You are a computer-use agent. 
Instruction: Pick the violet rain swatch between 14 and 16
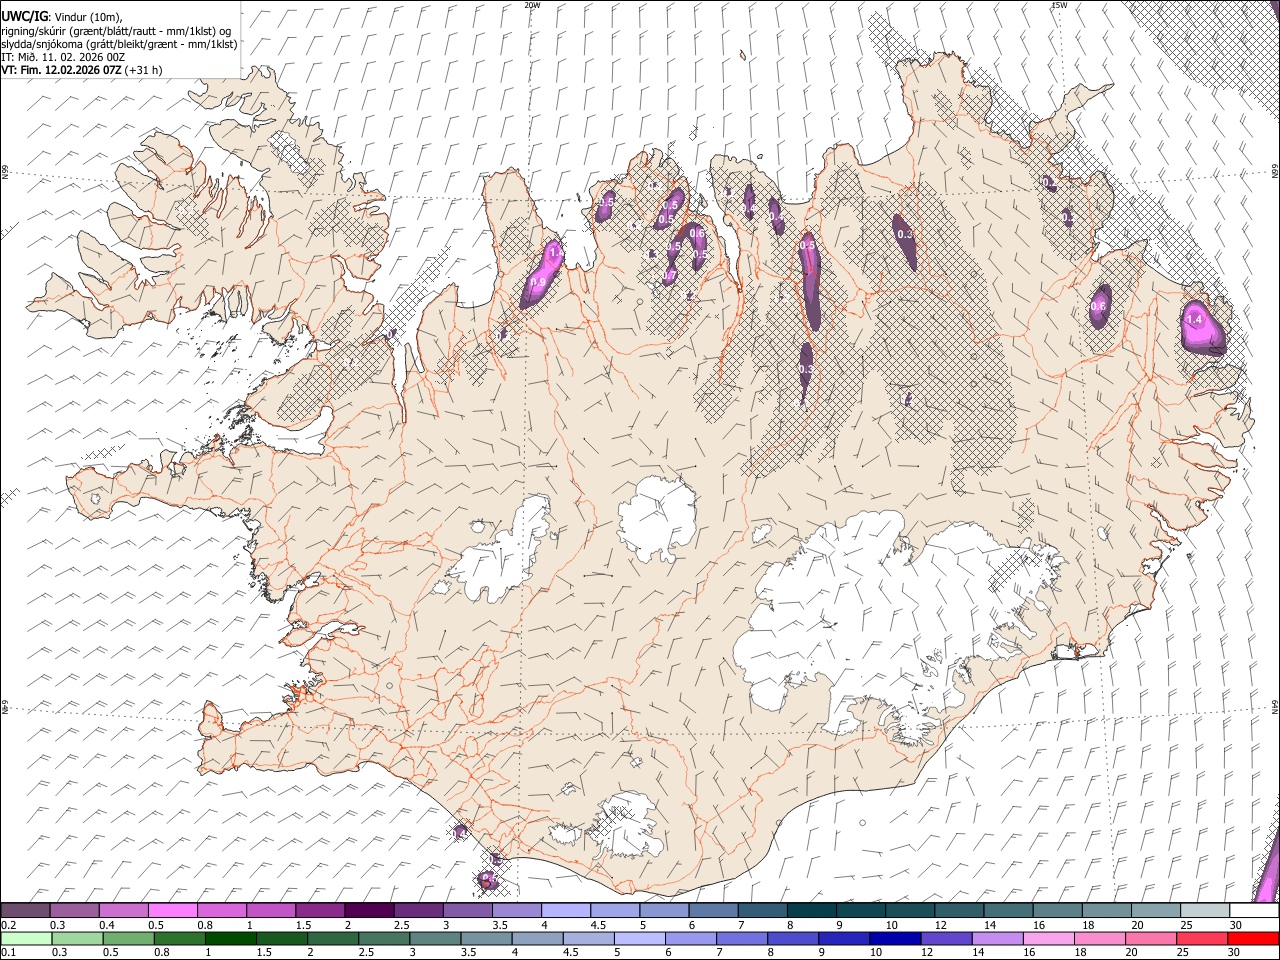pyautogui.click(x=997, y=938)
